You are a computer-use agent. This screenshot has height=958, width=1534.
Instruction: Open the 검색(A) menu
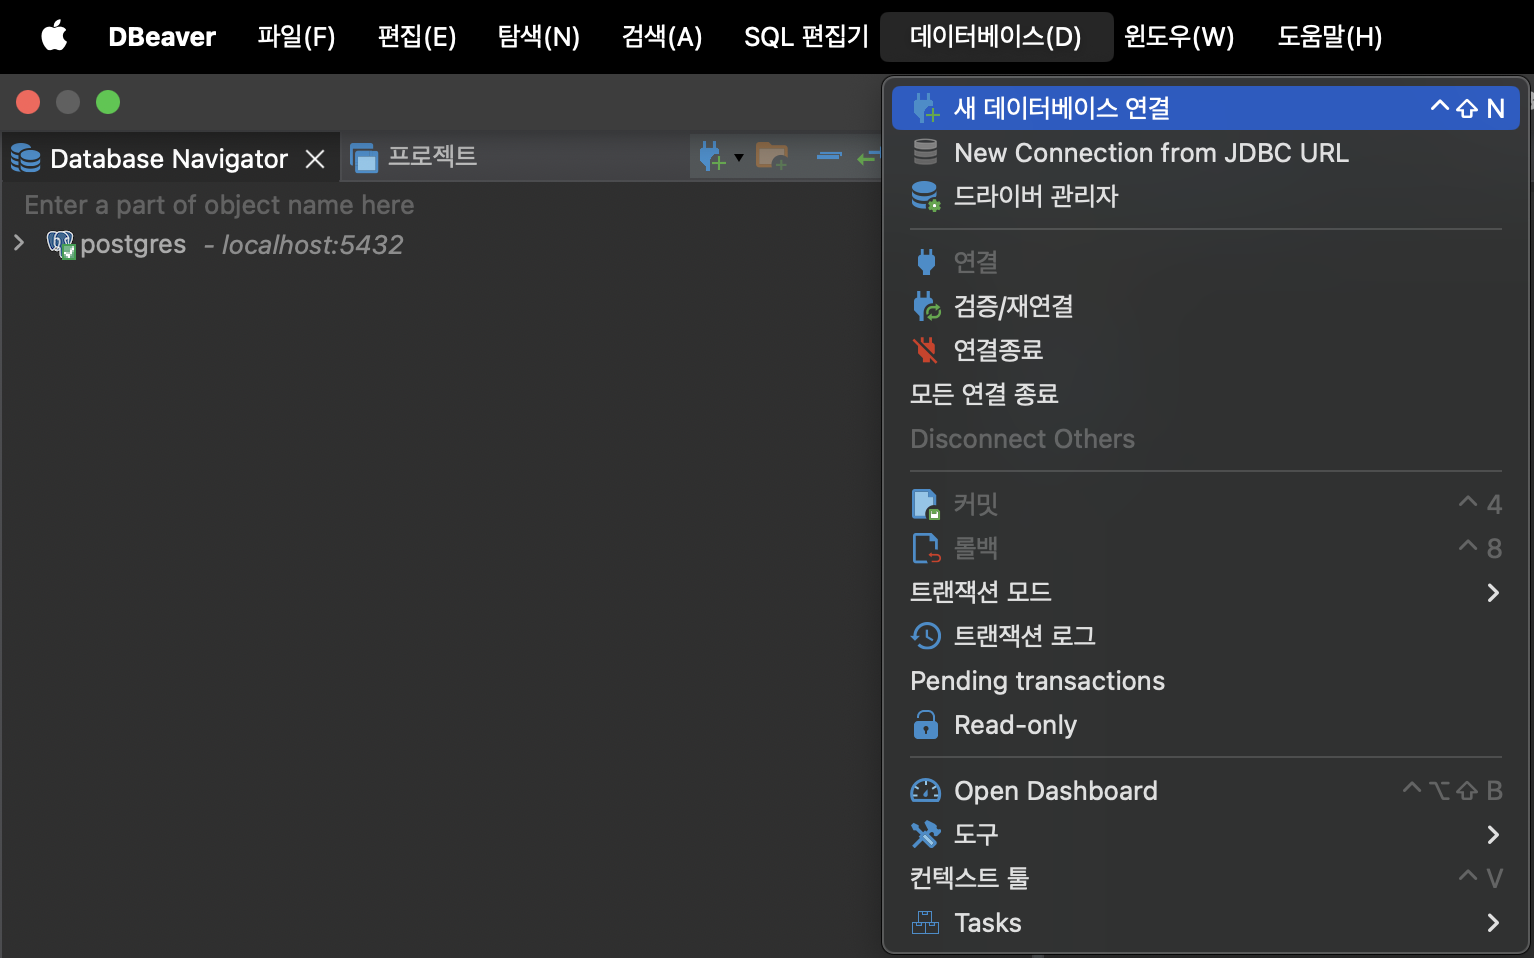pos(662,37)
